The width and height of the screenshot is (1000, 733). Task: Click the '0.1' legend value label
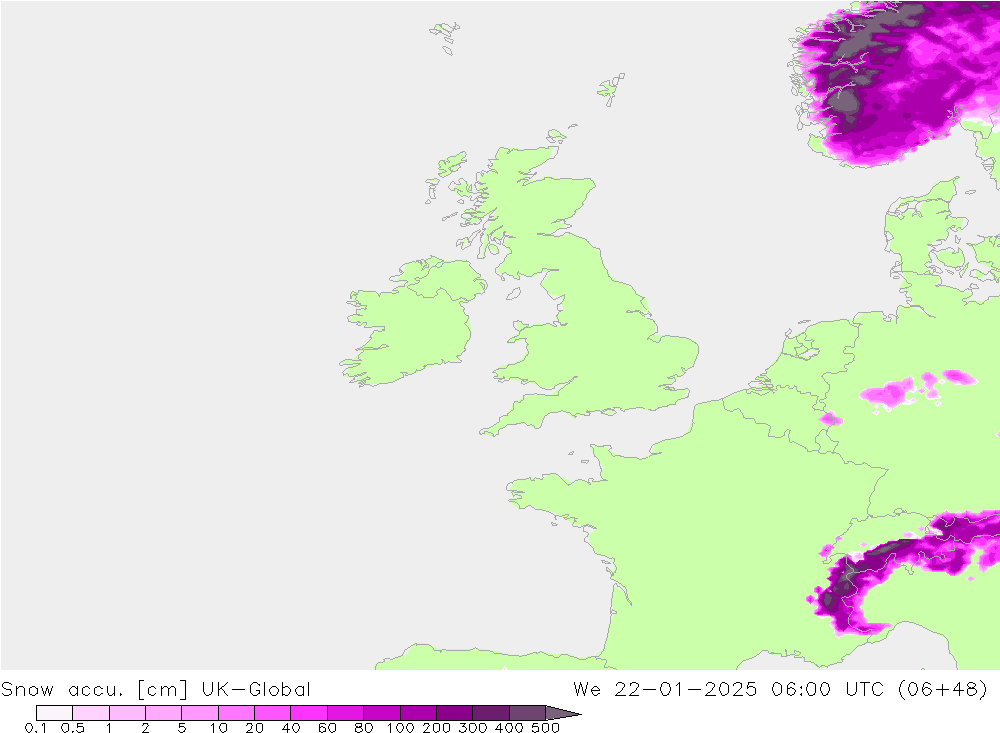(36, 728)
